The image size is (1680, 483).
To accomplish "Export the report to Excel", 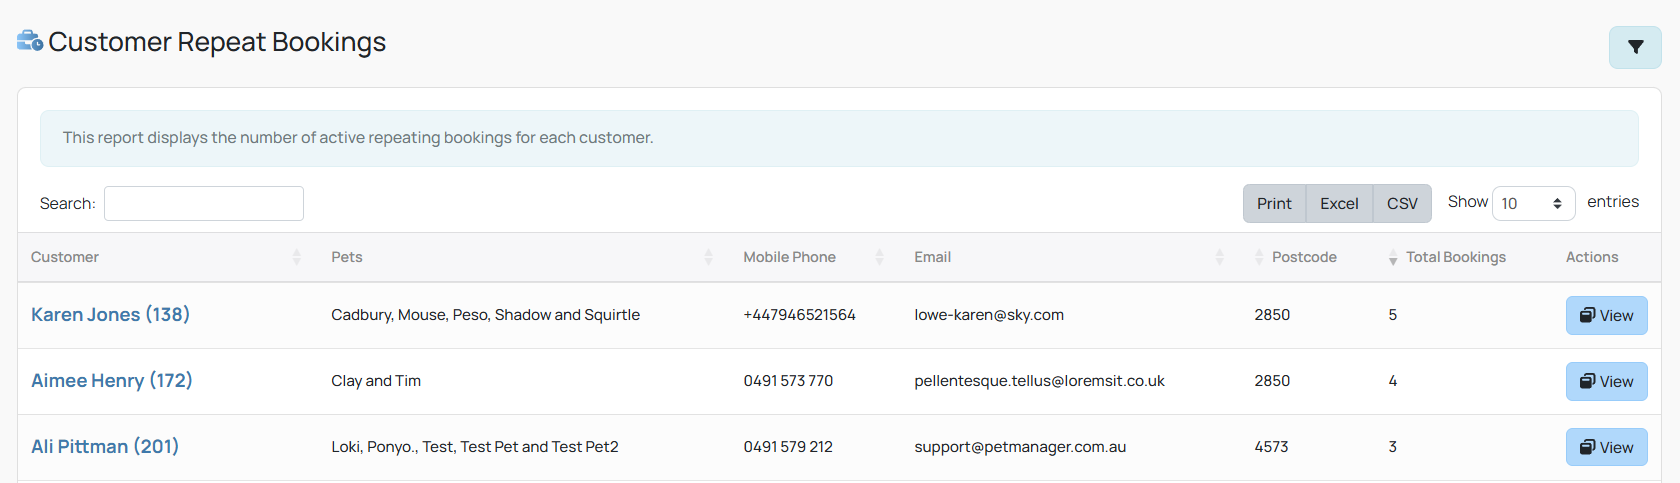I will pos(1339,203).
